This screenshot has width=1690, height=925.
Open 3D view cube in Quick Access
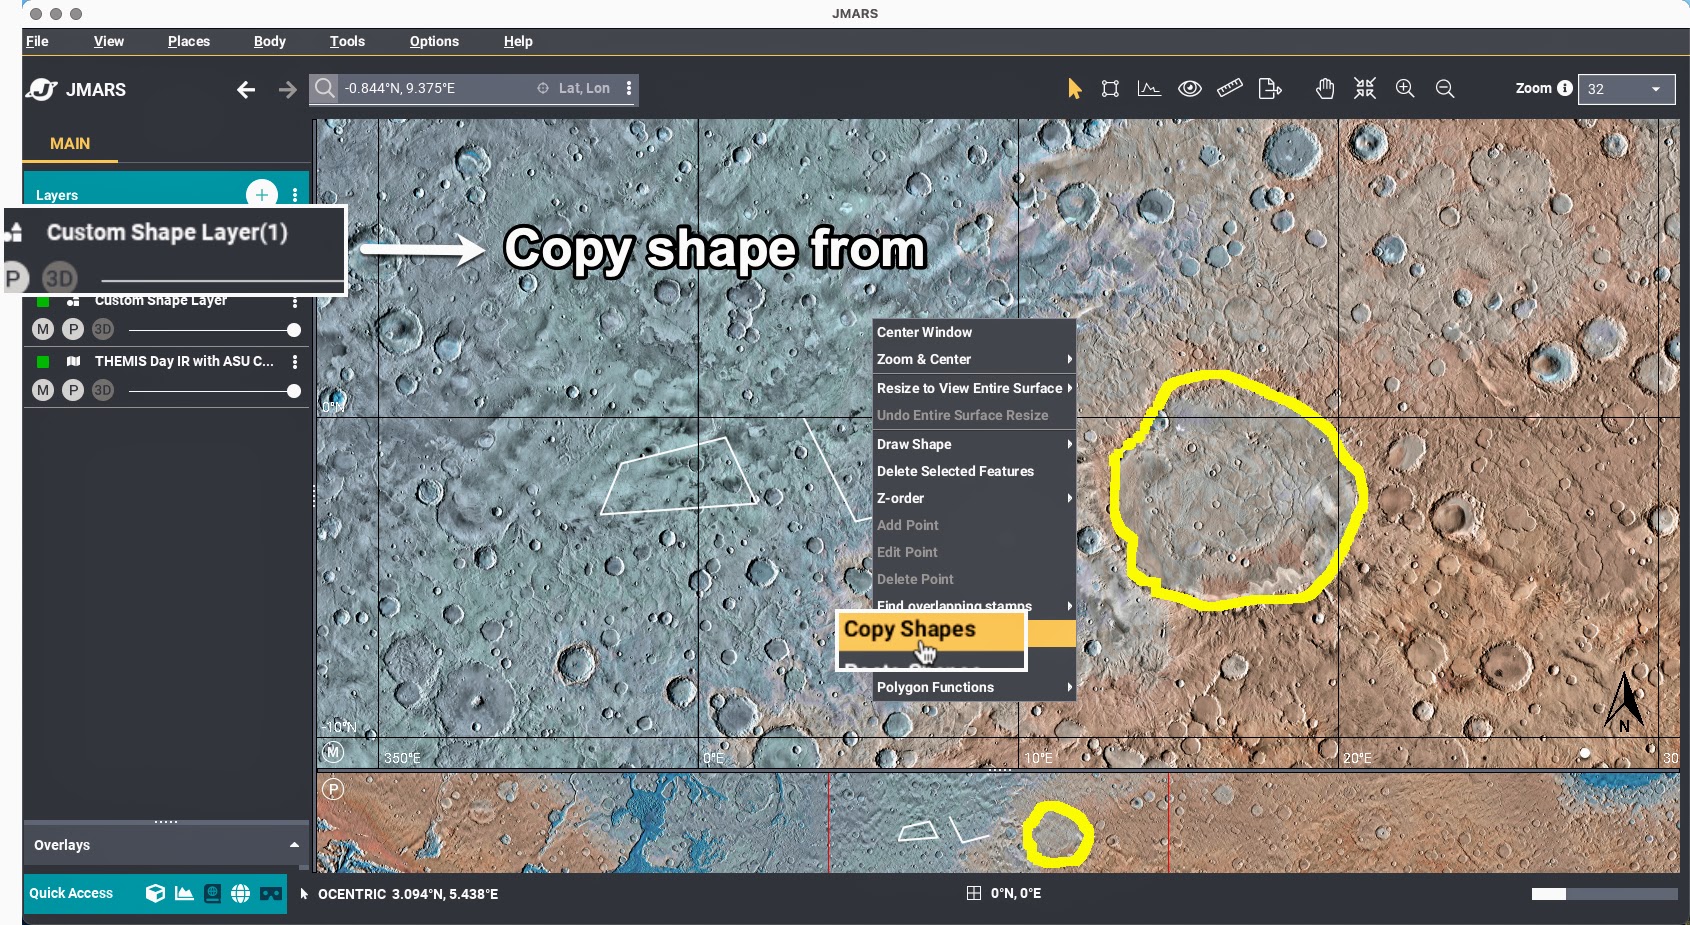tap(155, 893)
